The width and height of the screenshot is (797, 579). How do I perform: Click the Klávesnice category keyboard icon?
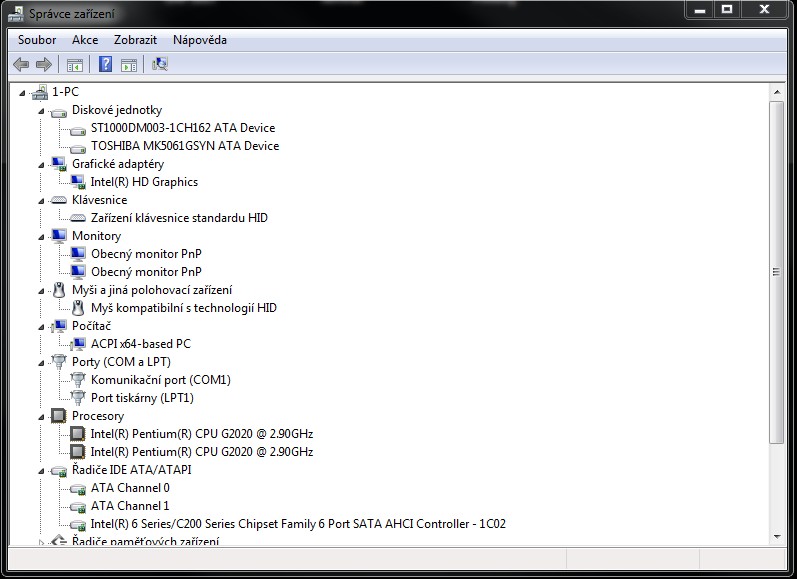point(59,200)
